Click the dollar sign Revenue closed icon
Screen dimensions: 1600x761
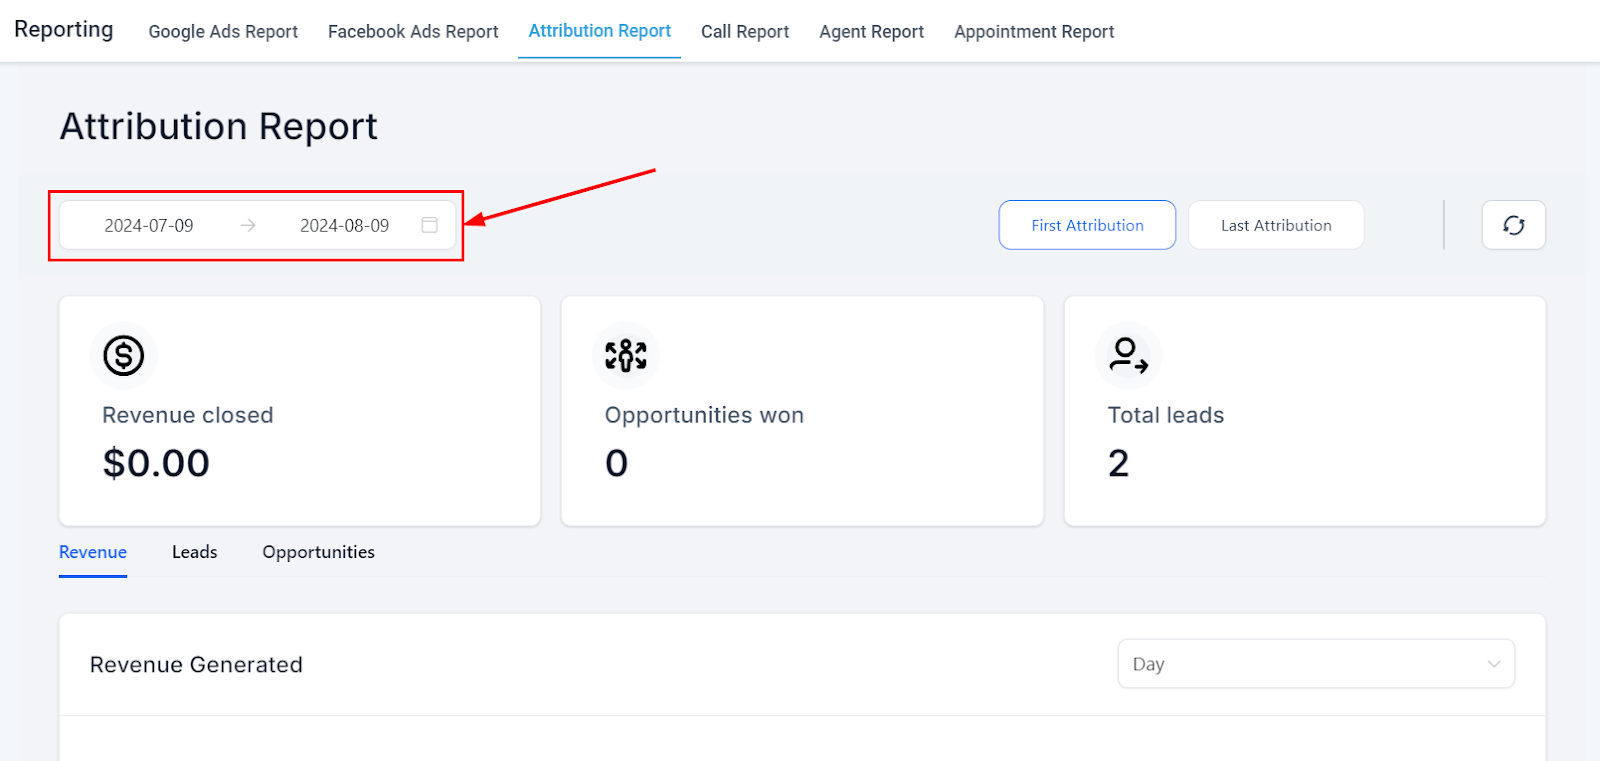(124, 355)
